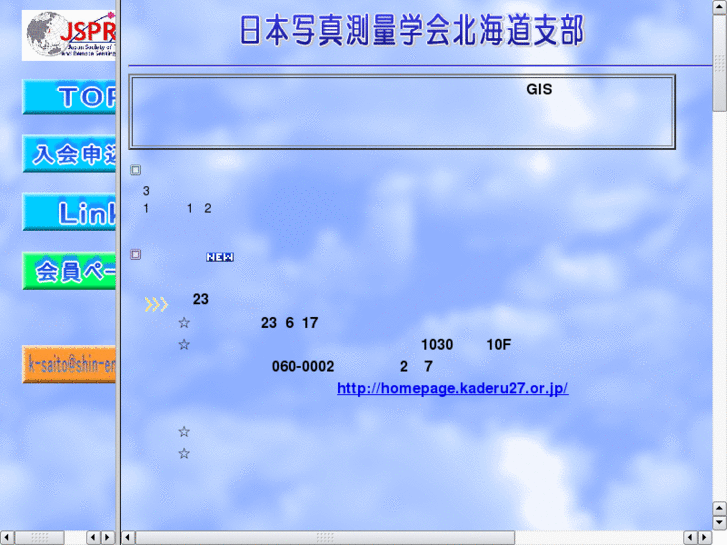
Task: Click the left frame horizontal scrollbar thumb
Action: tap(39, 538)
